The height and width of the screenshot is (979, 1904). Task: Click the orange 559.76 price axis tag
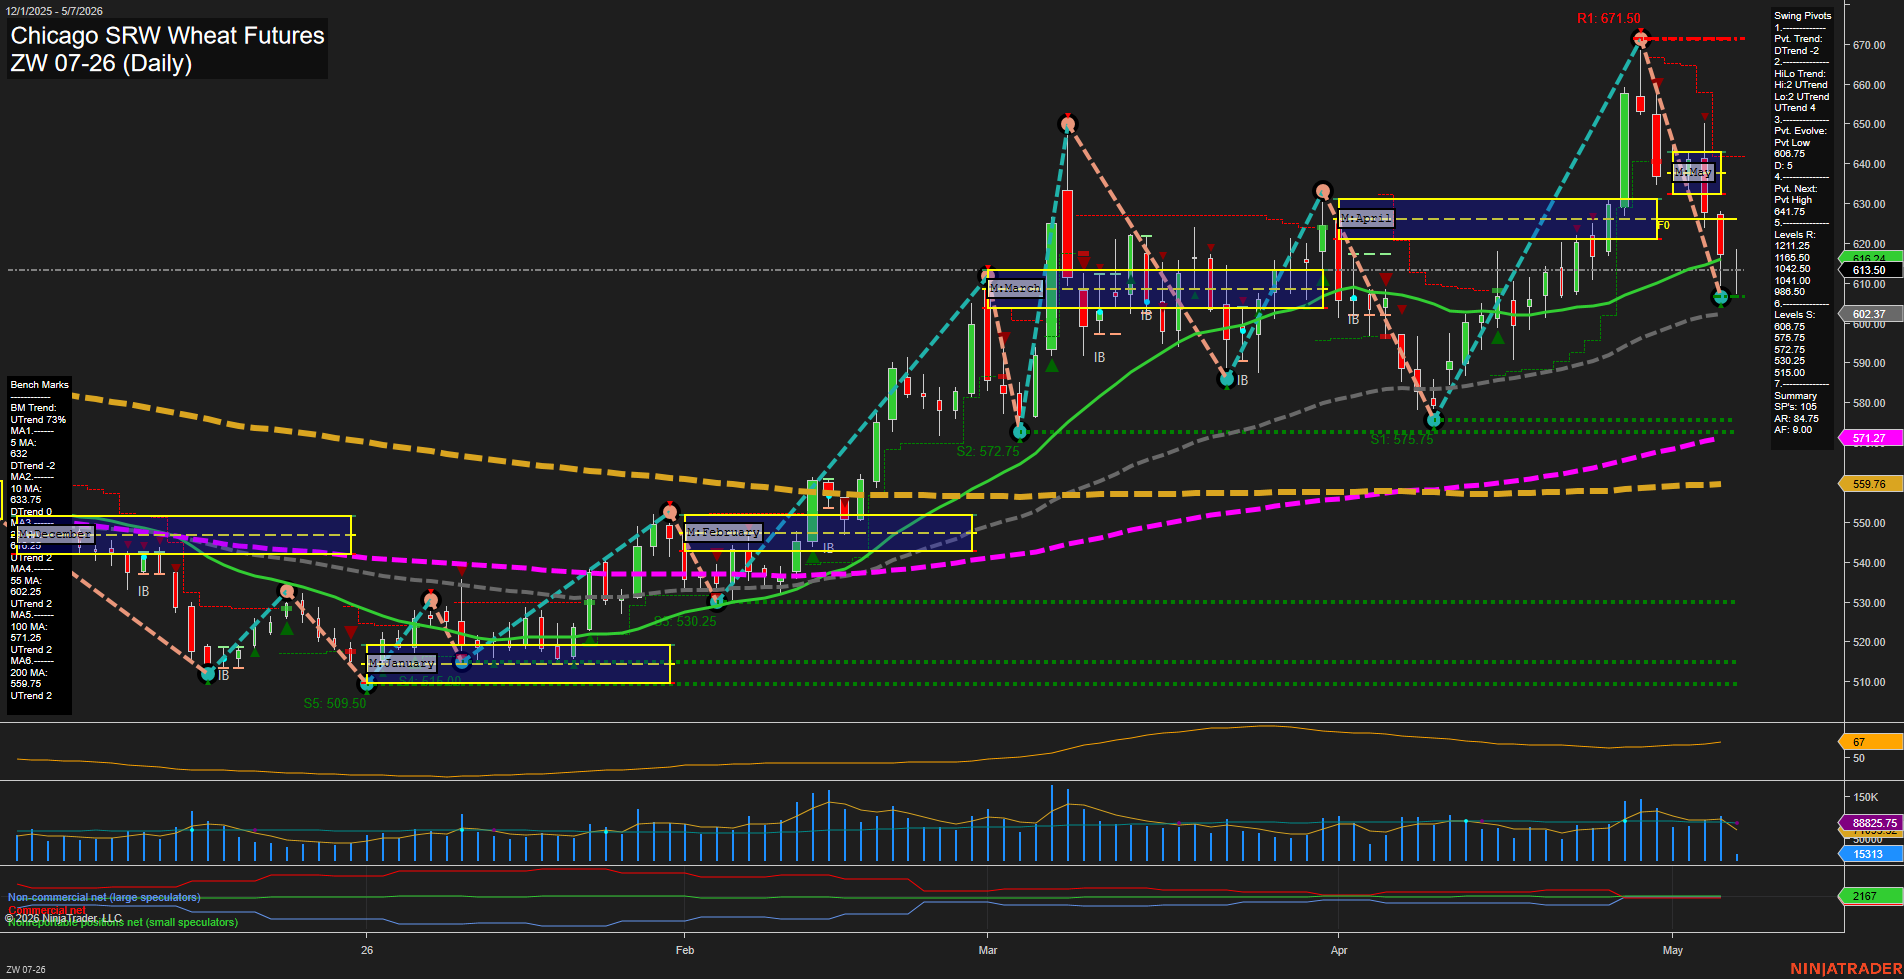pos(1869,484)
